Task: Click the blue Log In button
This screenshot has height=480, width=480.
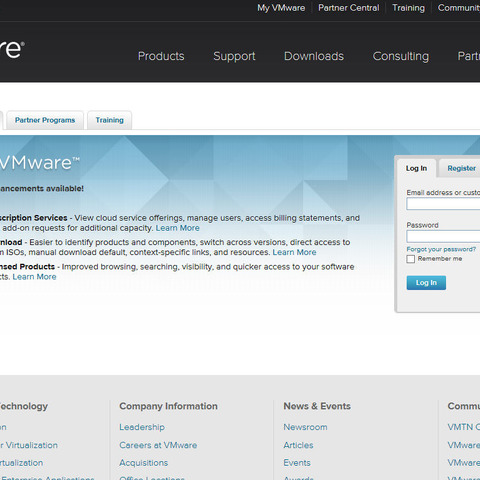Action: point(426,283)
